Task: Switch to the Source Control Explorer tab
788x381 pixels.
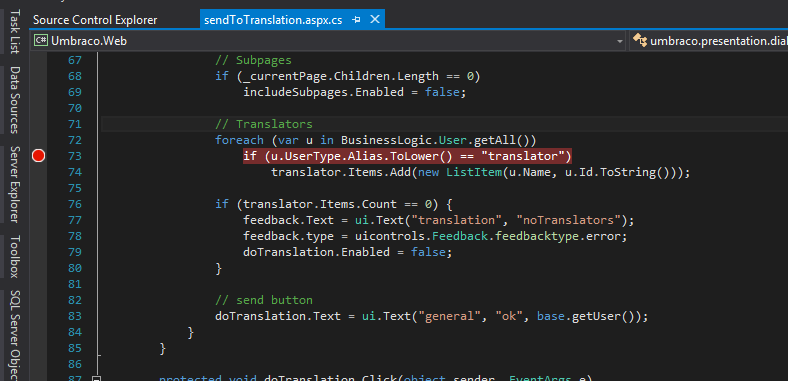Action: [x=95, y=20]
